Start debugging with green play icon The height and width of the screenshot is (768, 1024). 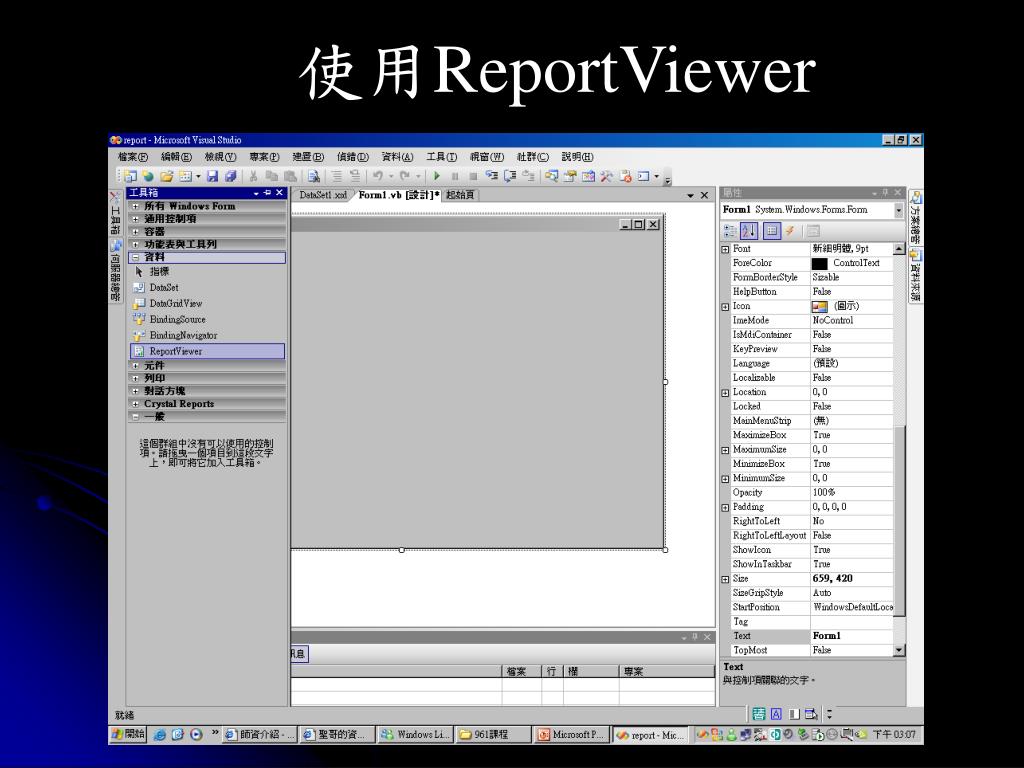(437, 176)
